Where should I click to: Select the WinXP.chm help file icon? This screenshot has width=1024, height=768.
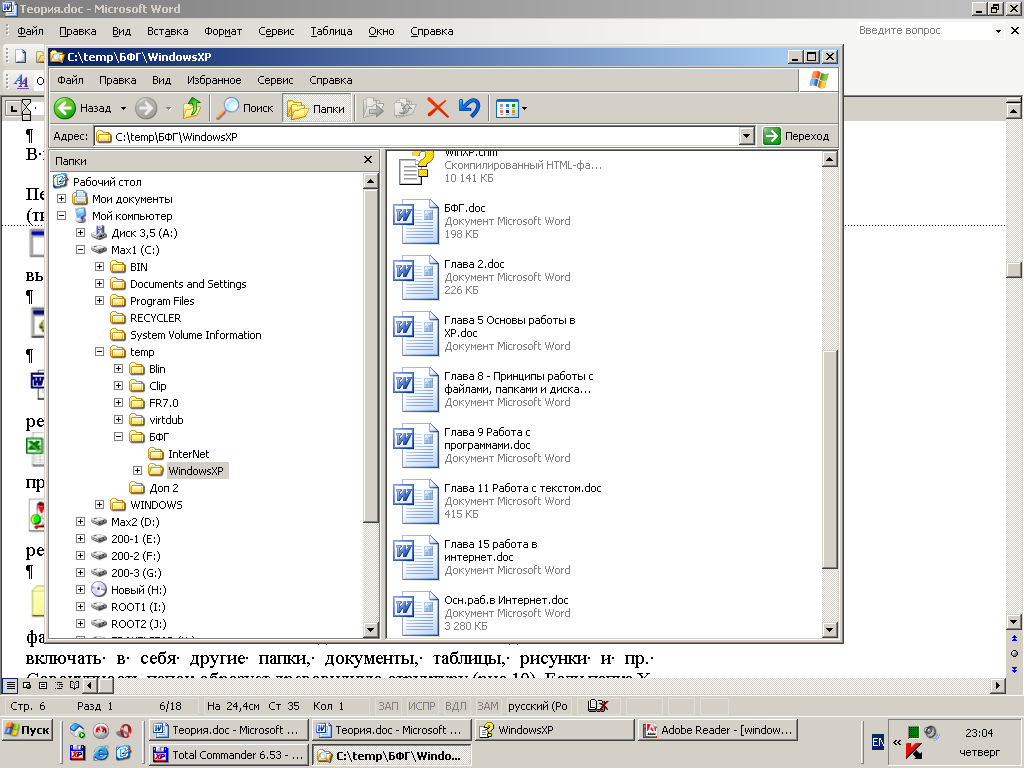click(417, 168)
